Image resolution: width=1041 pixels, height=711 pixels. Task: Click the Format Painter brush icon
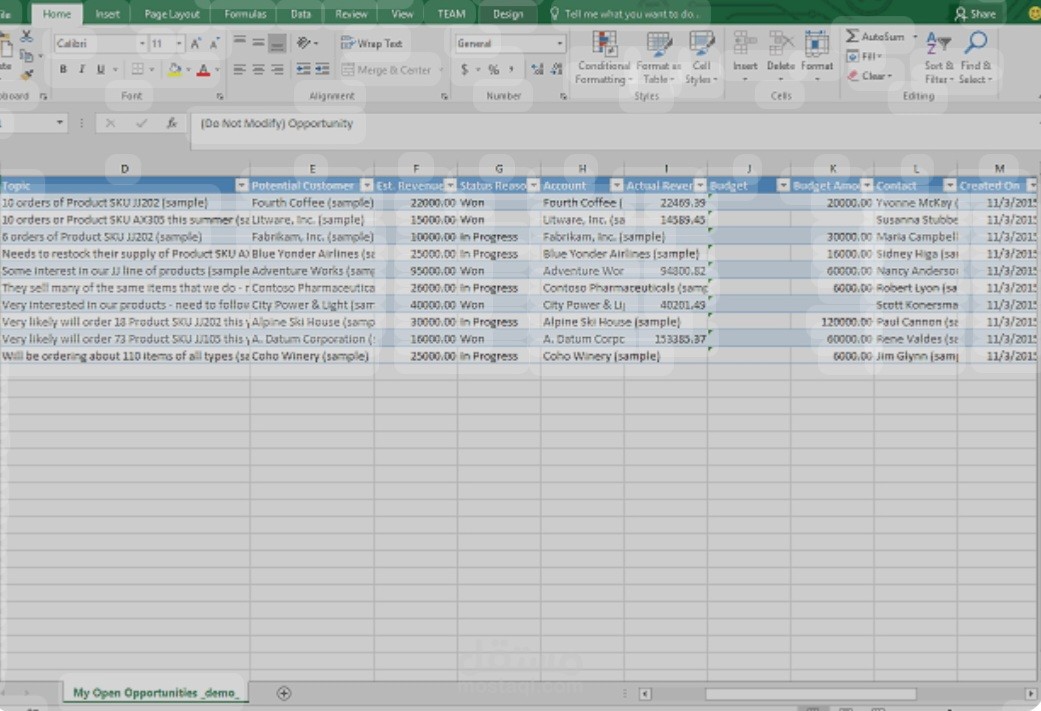(x=27, y=74)
